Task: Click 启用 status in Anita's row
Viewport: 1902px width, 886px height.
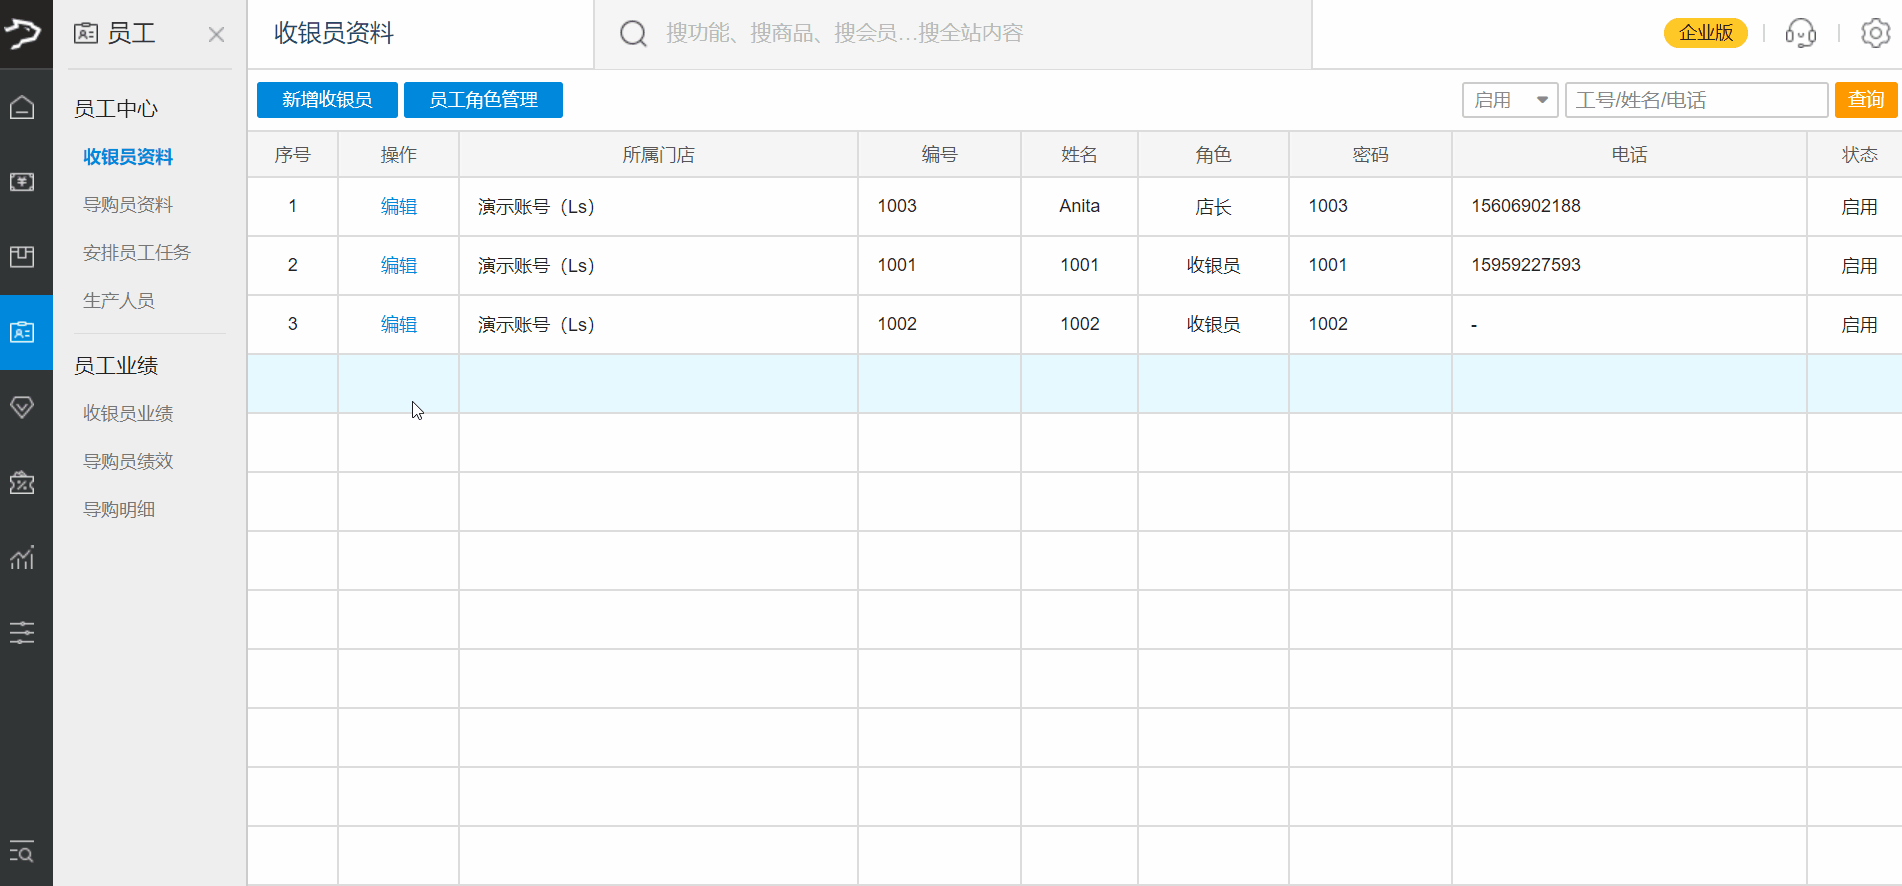Action: 1859,207
